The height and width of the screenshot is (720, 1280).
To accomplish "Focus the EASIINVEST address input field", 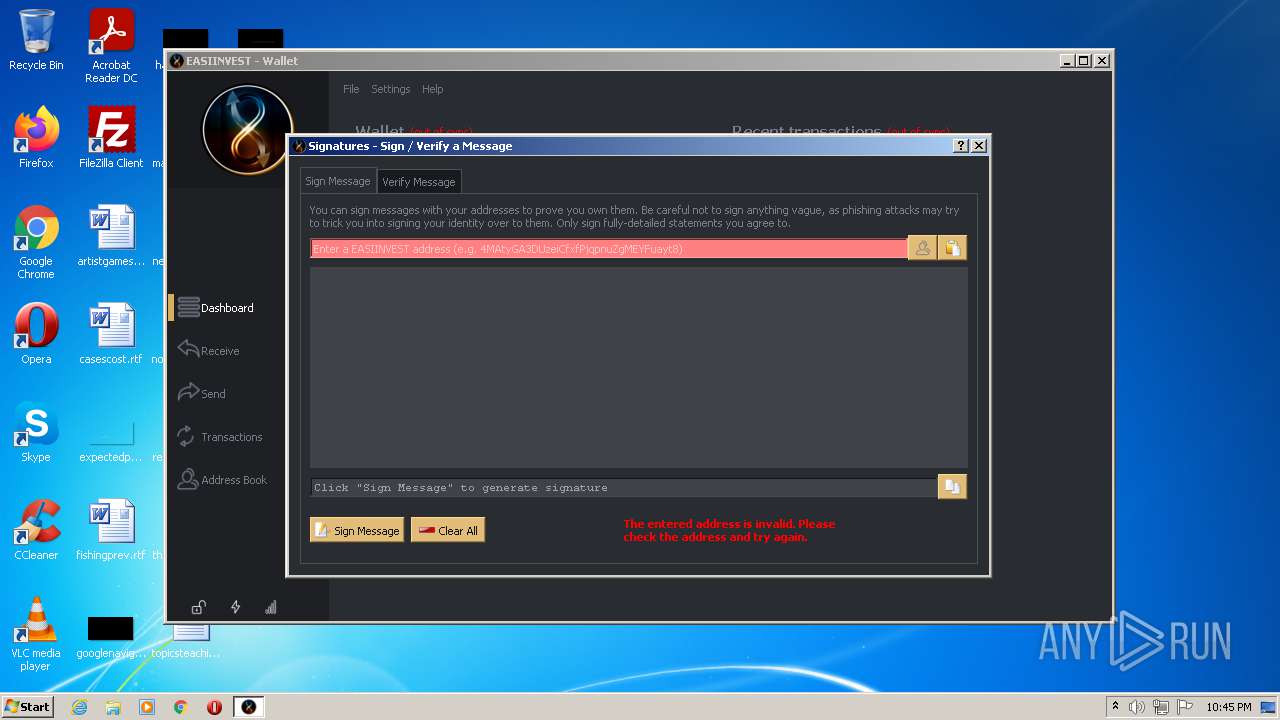I will [609, 249].
